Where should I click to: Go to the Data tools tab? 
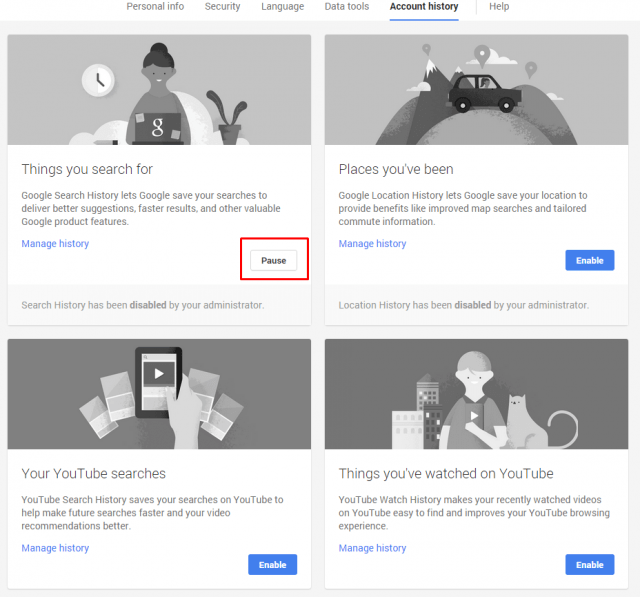pos(347,7)
